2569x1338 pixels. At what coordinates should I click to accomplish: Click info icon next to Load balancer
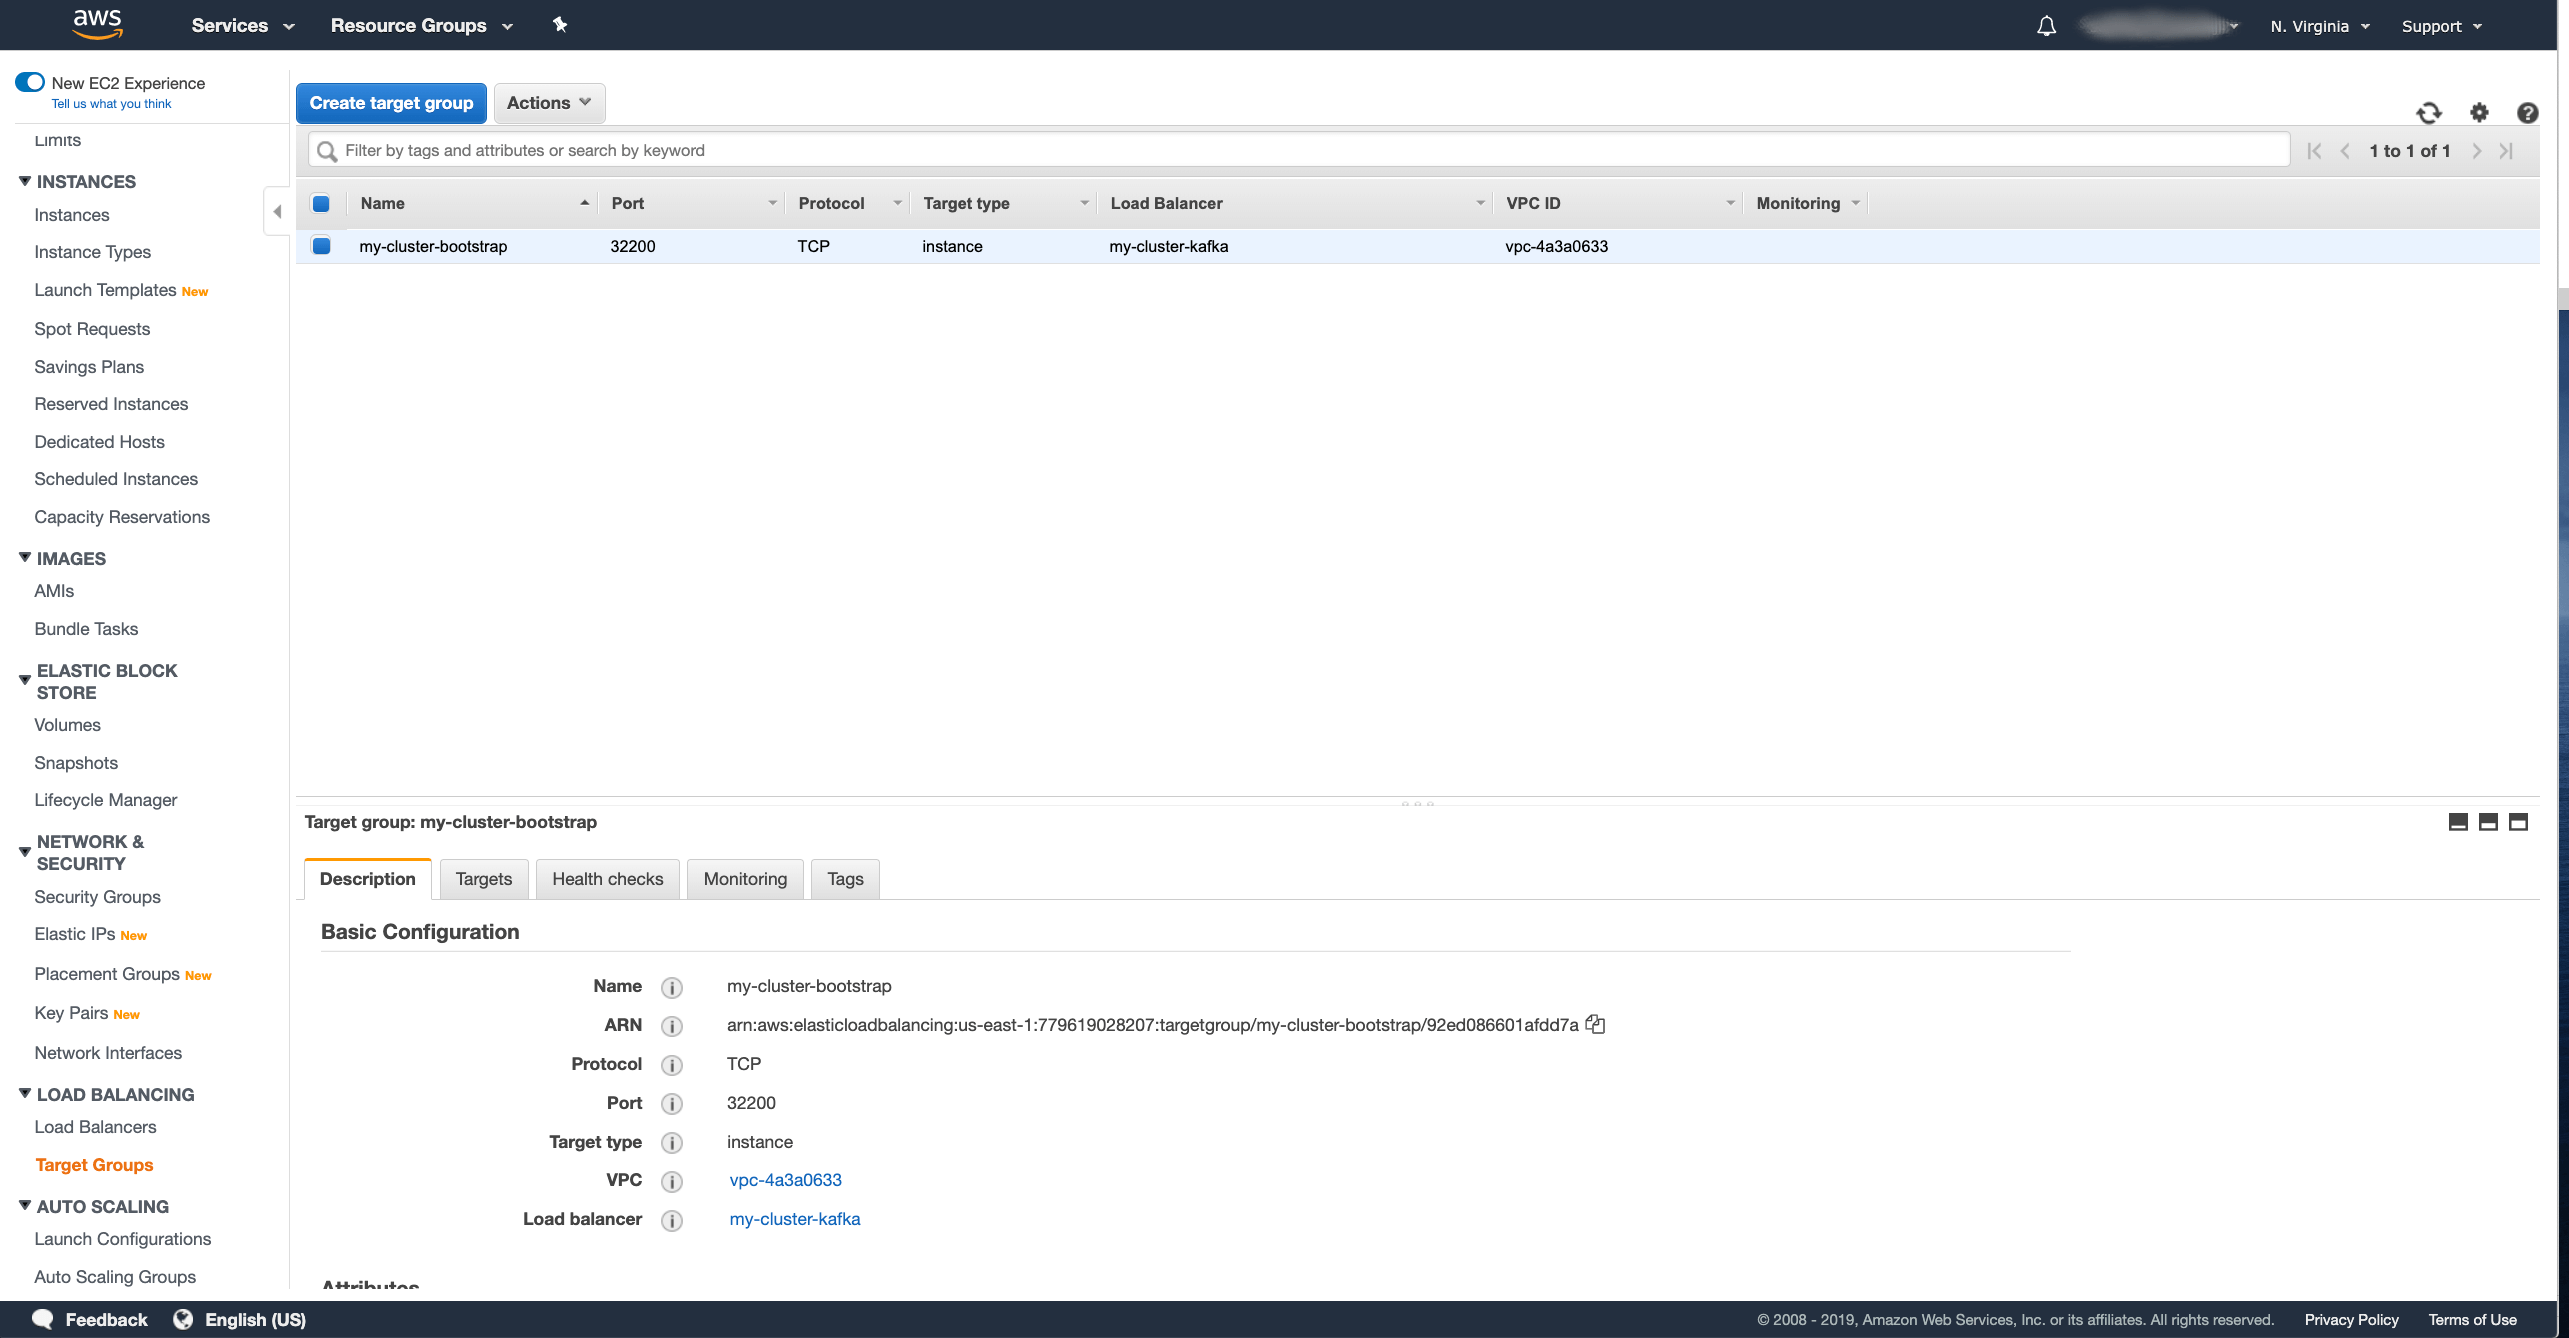tap(672, 1221)
